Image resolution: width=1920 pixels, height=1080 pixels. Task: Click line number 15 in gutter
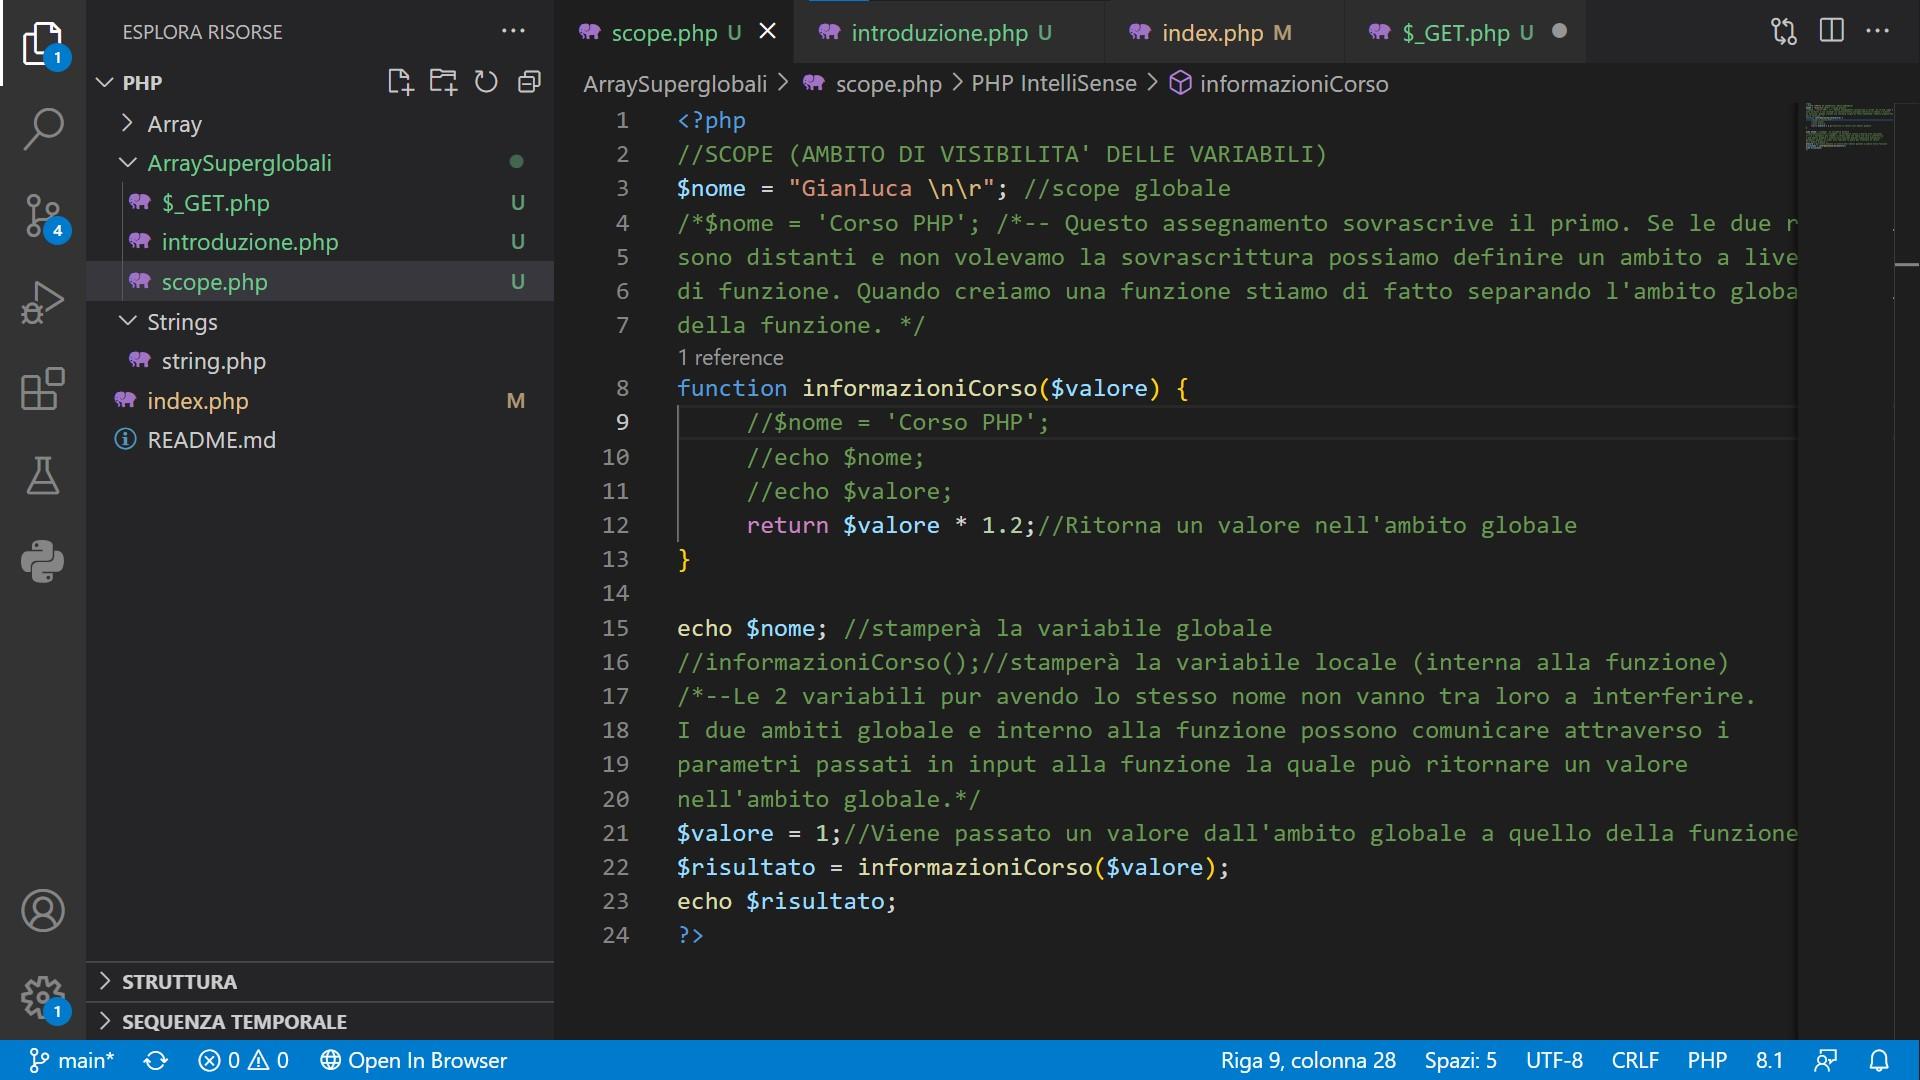coord(615,628)
